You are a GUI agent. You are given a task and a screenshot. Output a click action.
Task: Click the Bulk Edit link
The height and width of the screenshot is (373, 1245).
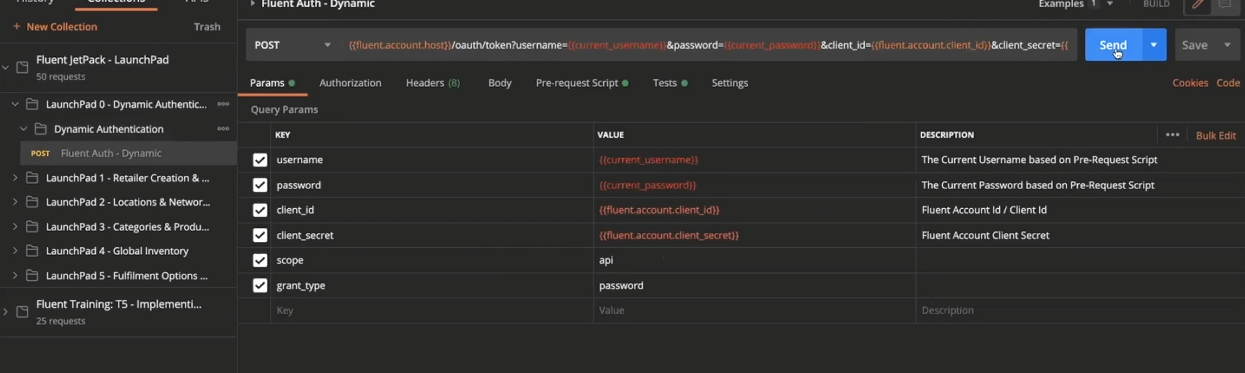1216,135
